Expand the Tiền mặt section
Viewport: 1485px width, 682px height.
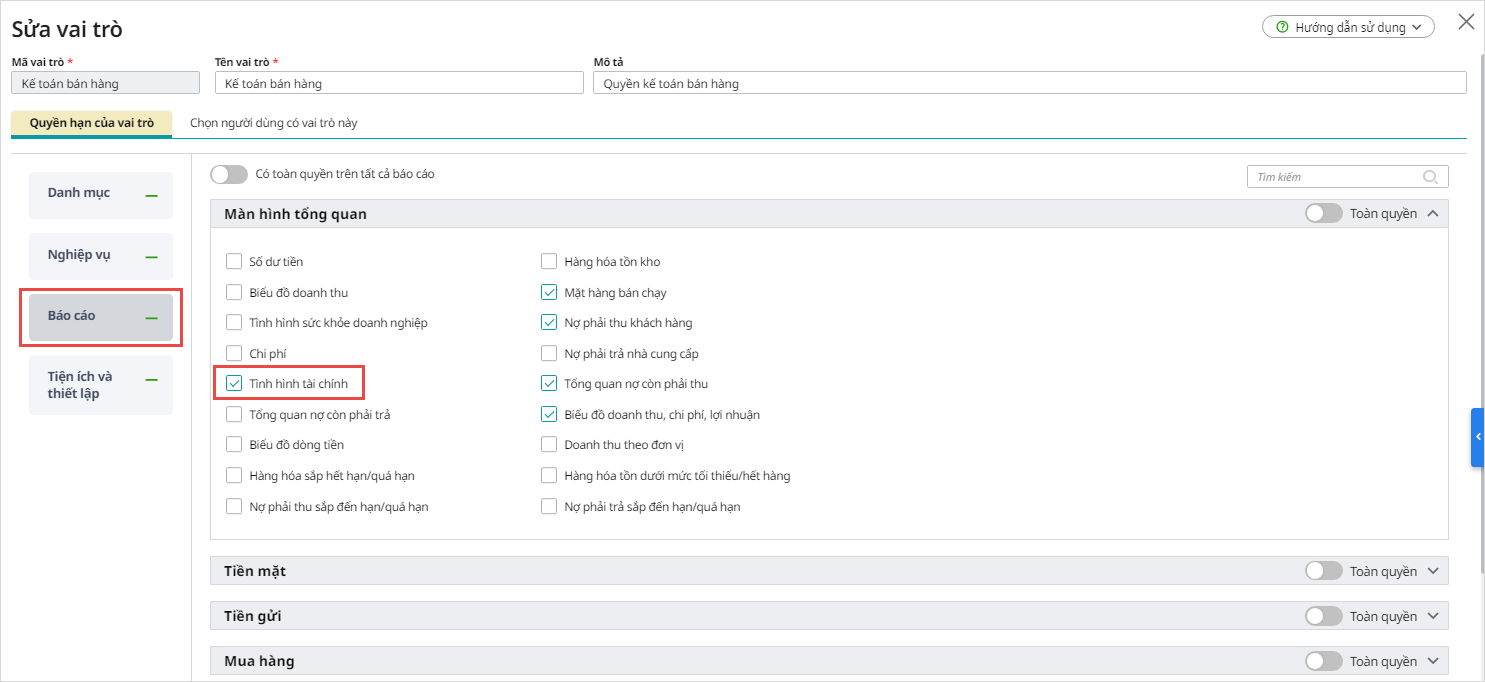click(x=1433, y=571)
